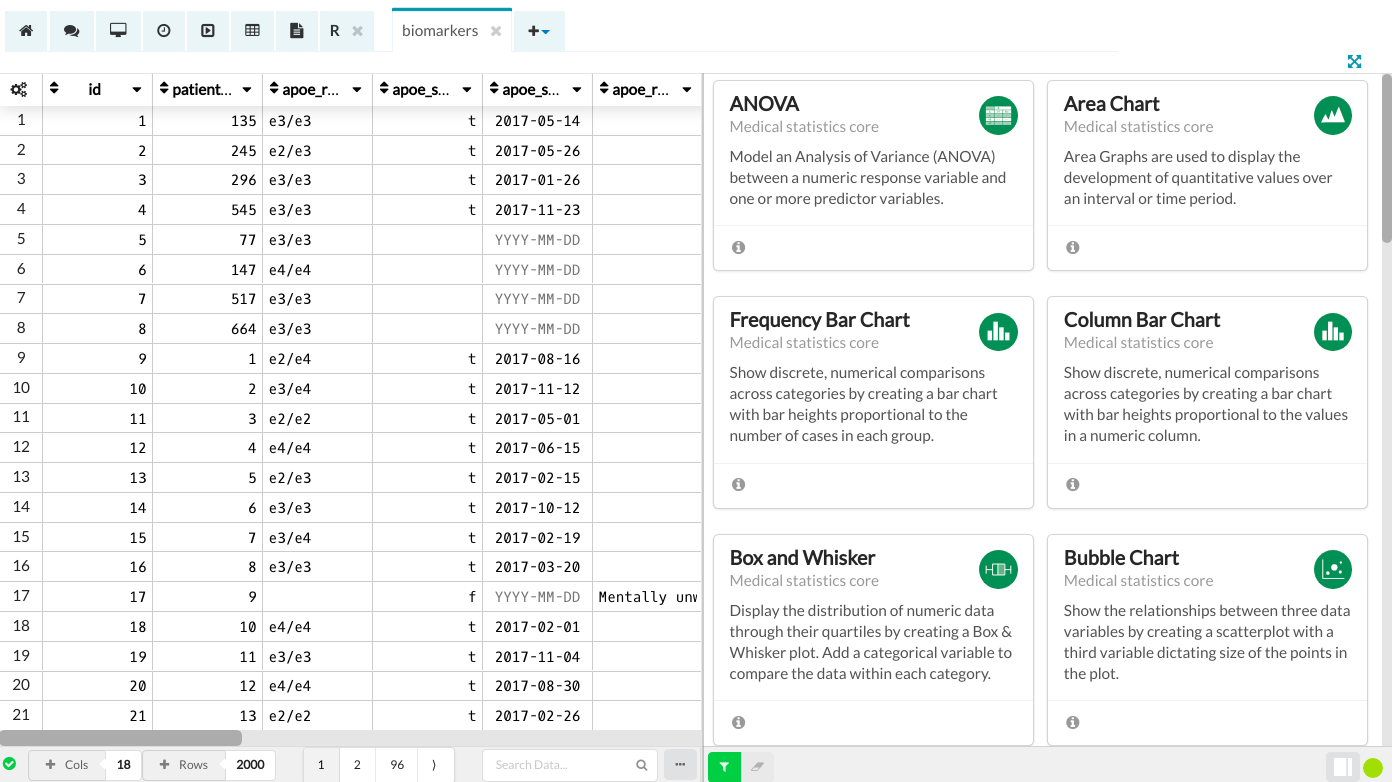Viewport: 1392px width, 782px height.
Task: Open the comments chat icon
Action: click(x=71, y=30)
